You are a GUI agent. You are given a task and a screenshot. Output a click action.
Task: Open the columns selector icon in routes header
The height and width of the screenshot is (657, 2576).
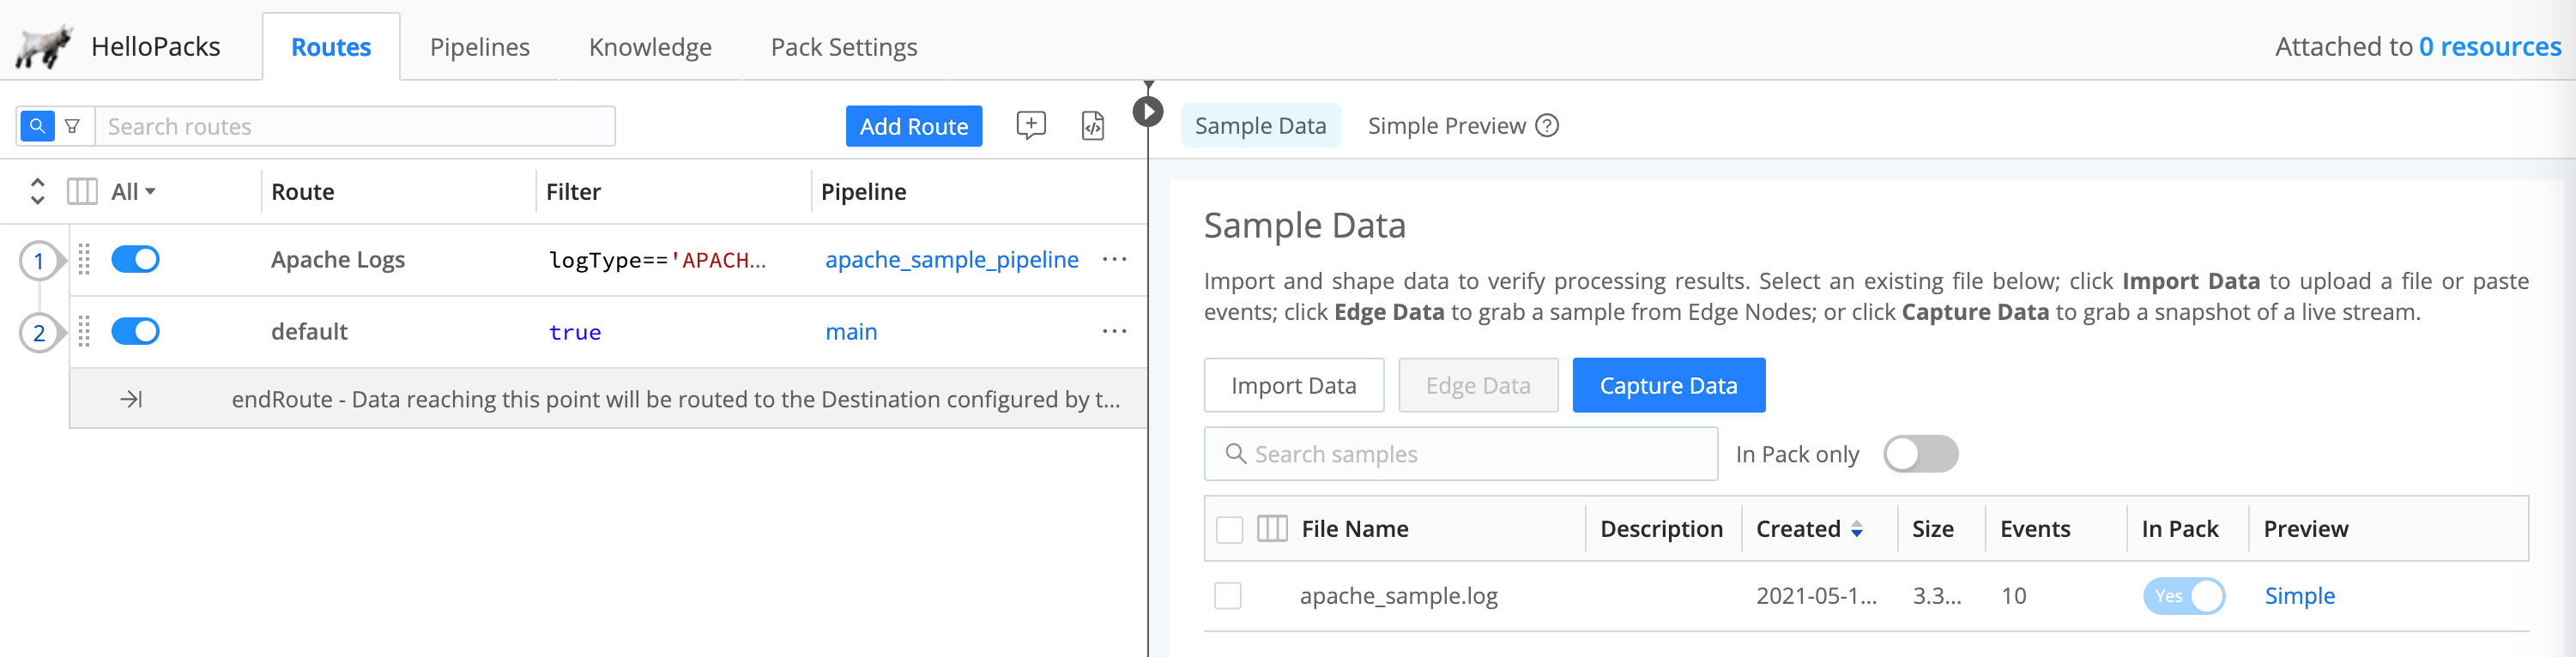coord(82,191)
